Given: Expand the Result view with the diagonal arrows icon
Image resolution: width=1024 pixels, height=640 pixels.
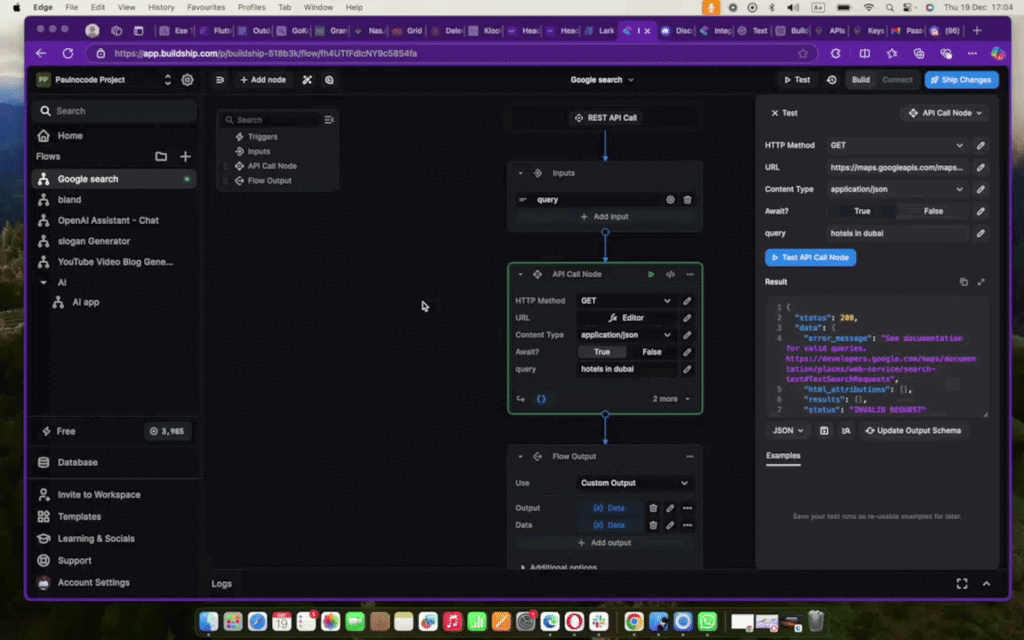Looking at the screenshot, I should click(x=981, y=282).
